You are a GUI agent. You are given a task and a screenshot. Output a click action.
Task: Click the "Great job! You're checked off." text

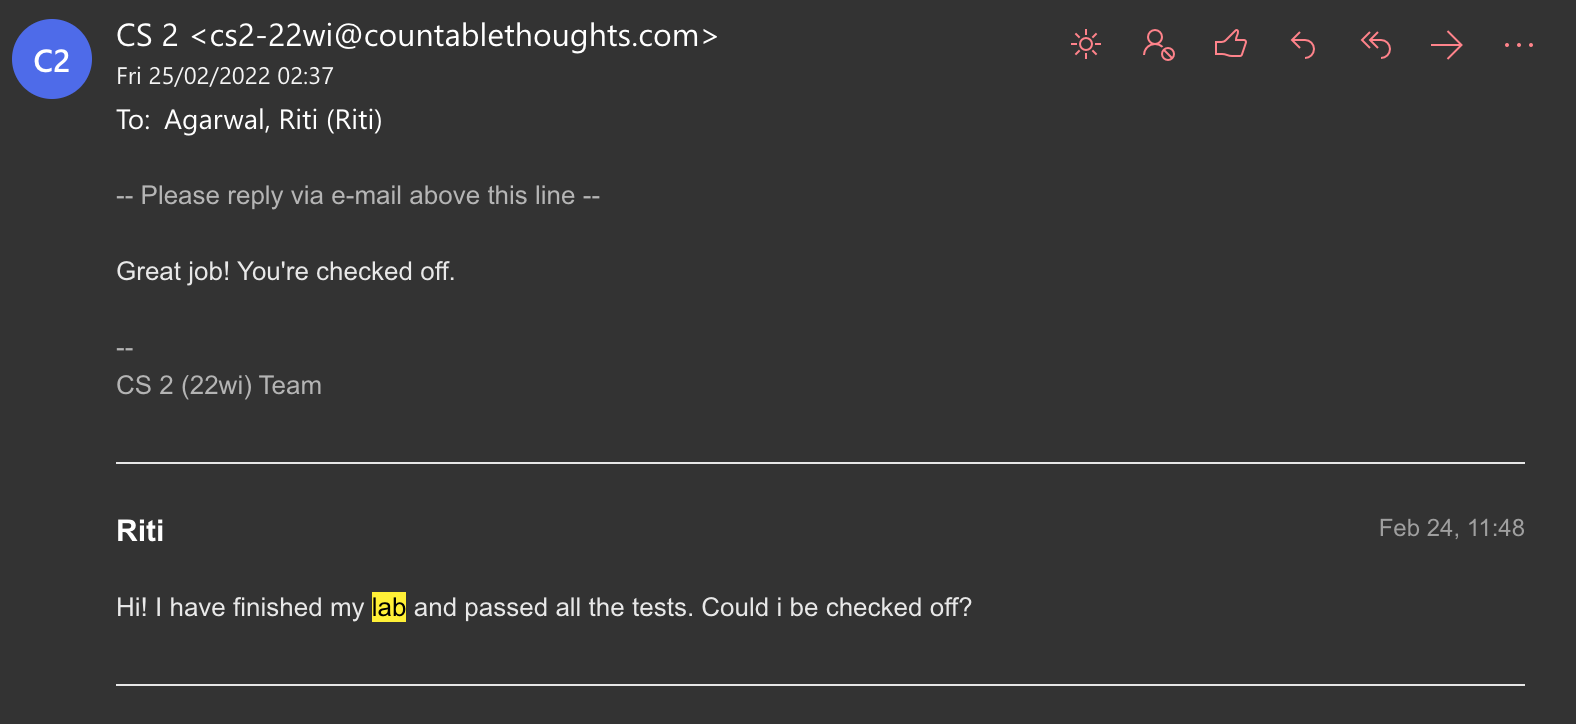286,271
